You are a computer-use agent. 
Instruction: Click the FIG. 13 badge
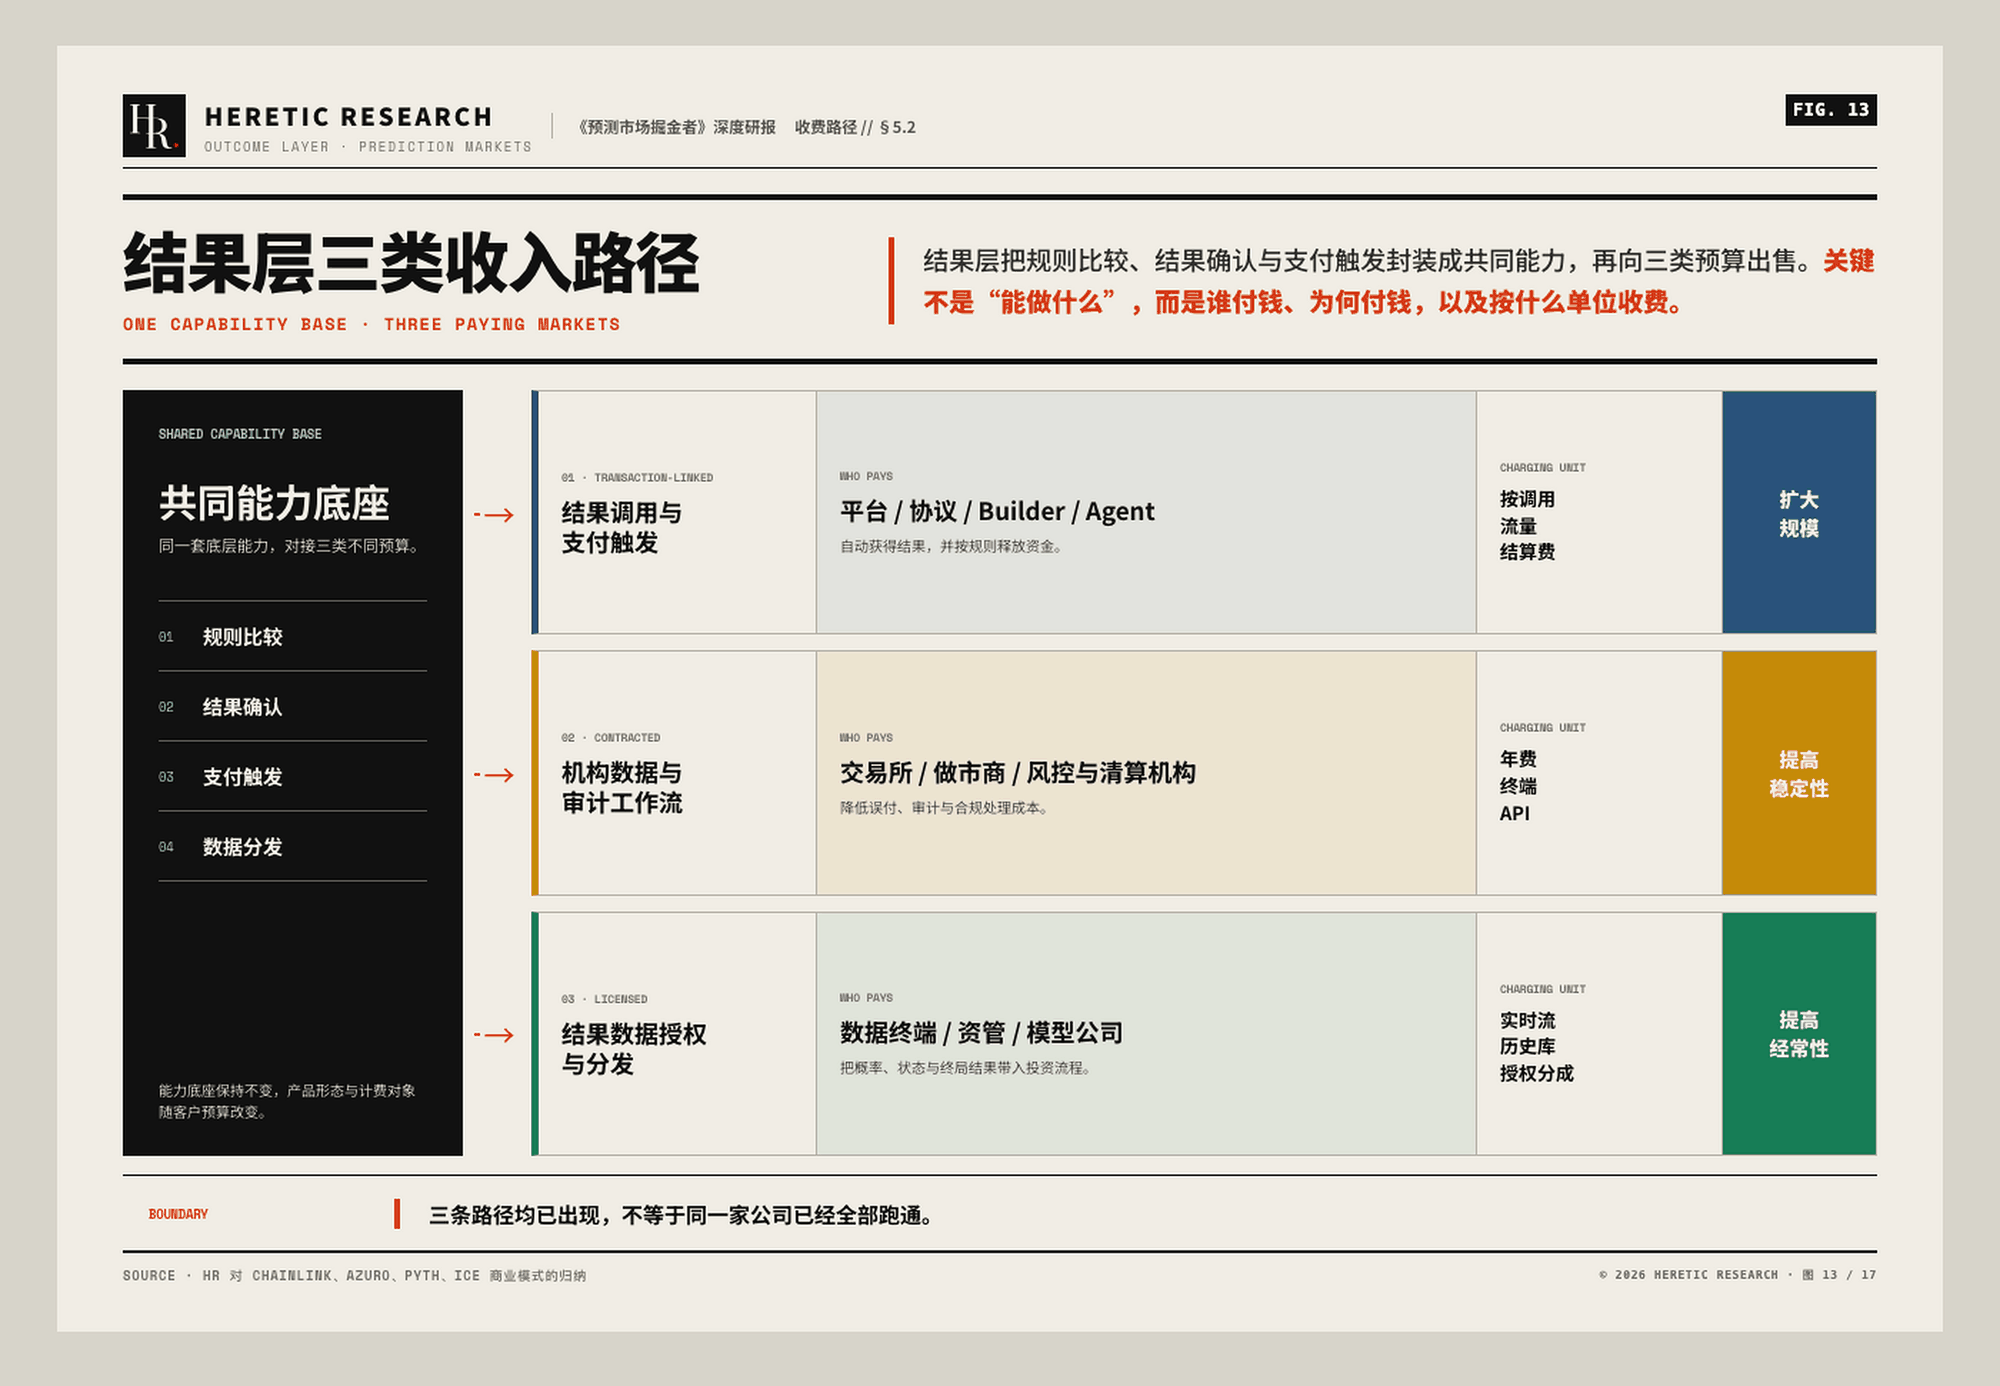pos(1830,110)
